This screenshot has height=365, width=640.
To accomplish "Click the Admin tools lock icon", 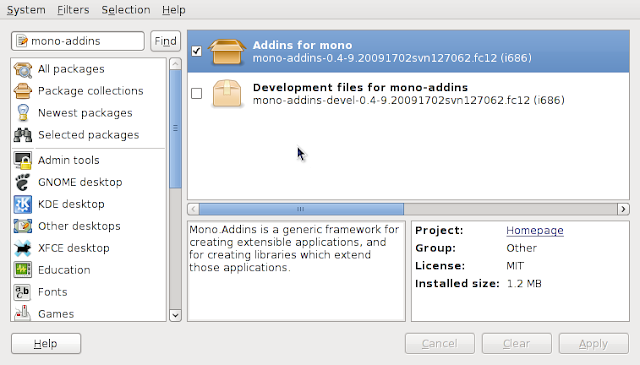I will click(x=23, y=160).
